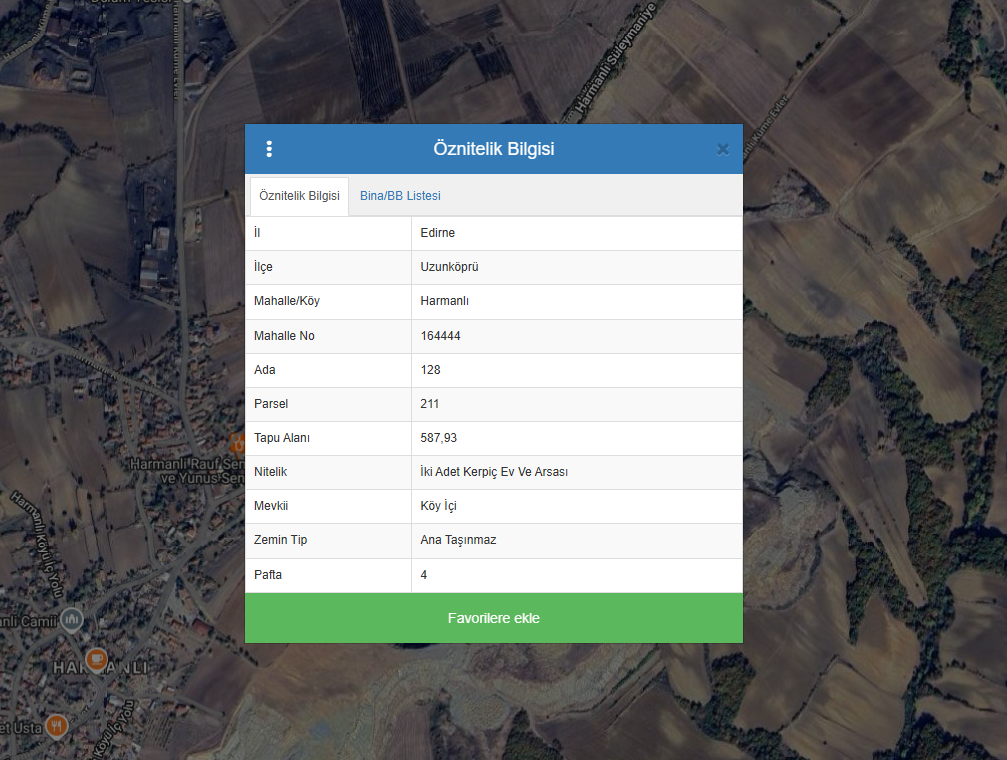Image resolution: width=1007 pixels, height=760 pixels.
Task: Click the Parsel value 211
Action: [430, 404]
